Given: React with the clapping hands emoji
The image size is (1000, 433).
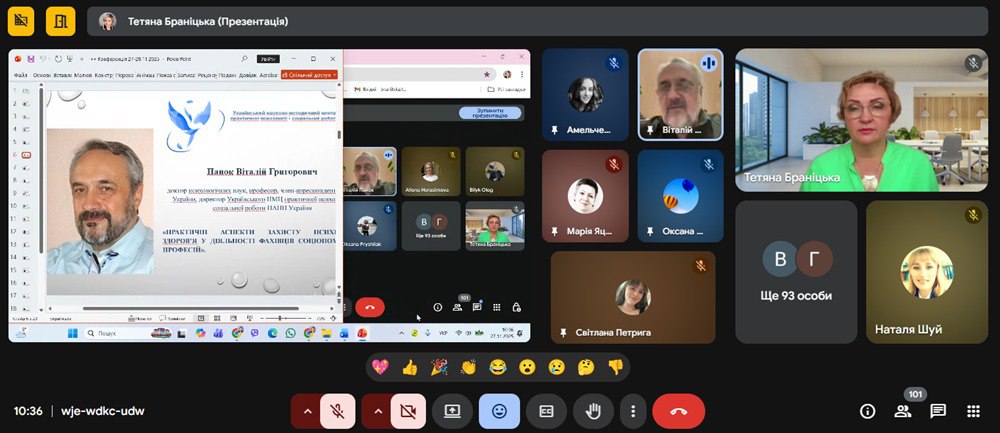Looking at the screenshot, I should [468, 367].
